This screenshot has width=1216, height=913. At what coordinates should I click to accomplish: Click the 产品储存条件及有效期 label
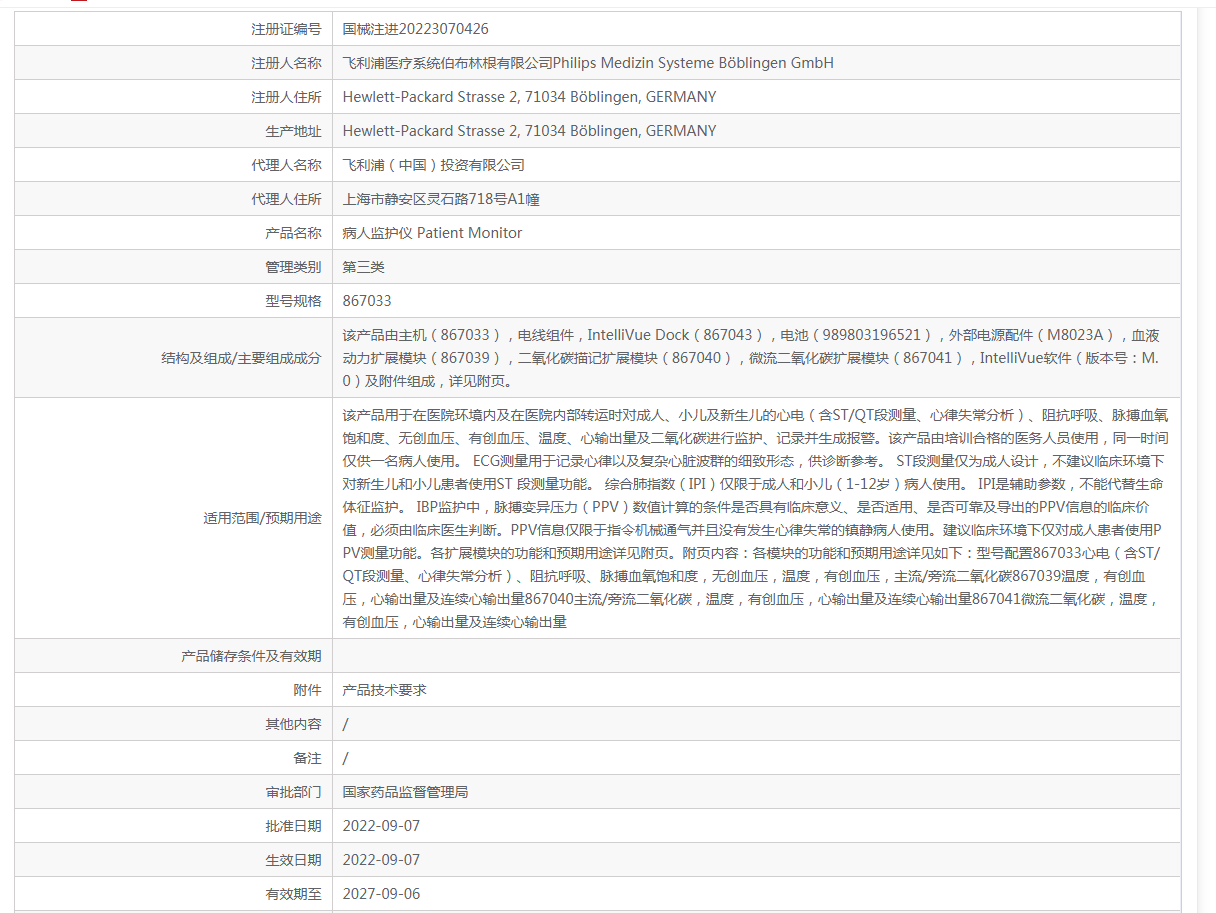(x=251, y=656)
